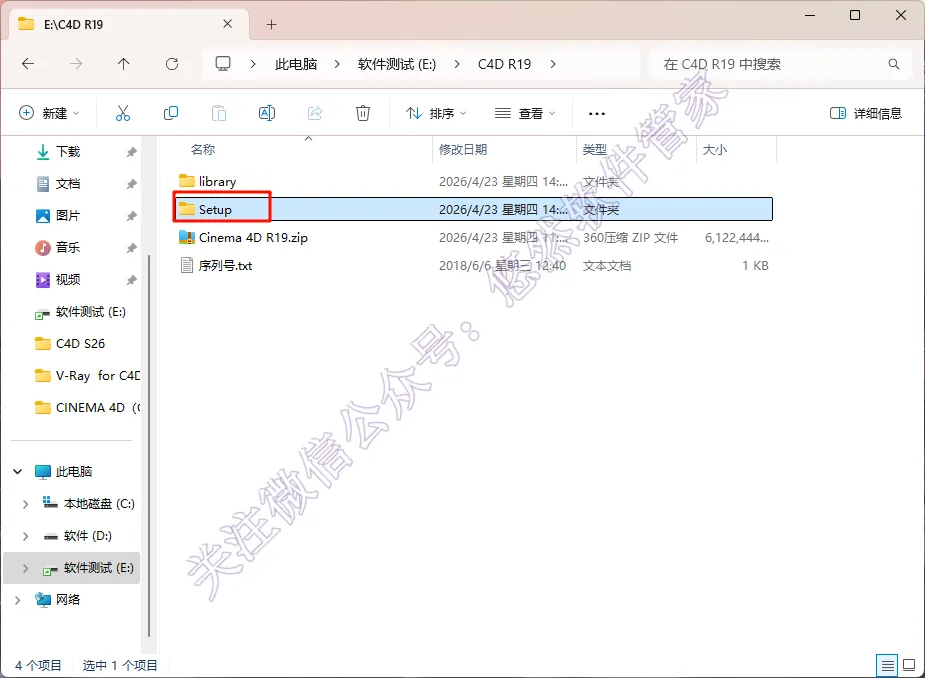Expand 本地磁盘 (C:) in tree
925x678 pixels.
(25, 504)
